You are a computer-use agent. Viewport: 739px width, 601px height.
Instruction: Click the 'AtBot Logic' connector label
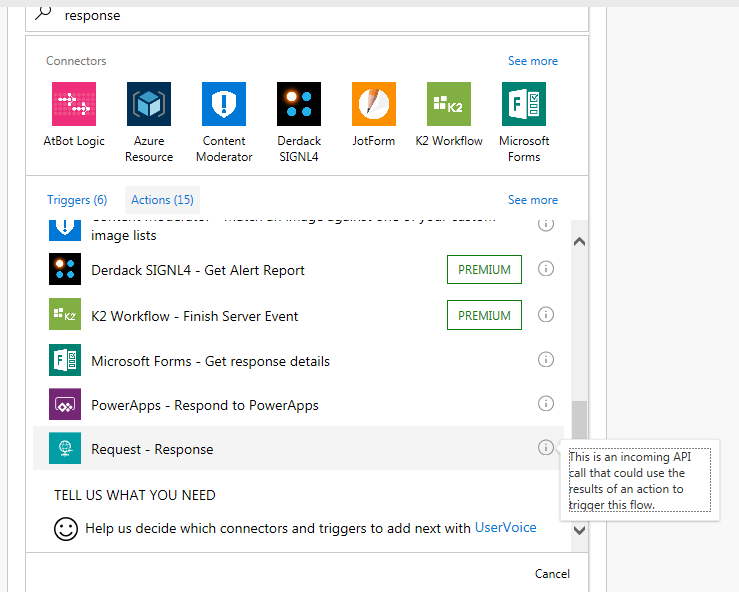point(74,141)
